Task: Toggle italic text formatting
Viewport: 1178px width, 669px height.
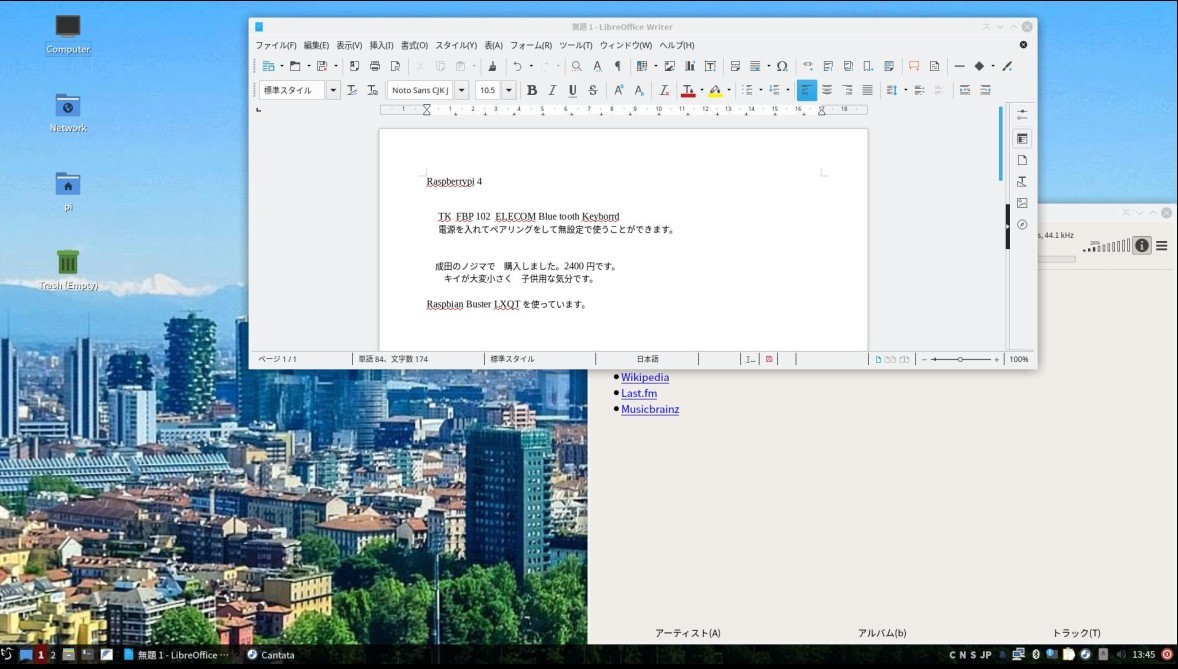Action: point(552,90)
